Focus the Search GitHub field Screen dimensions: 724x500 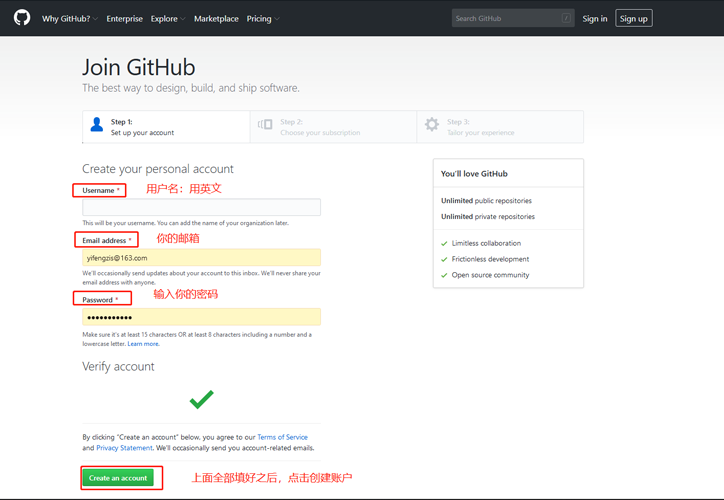513,18
